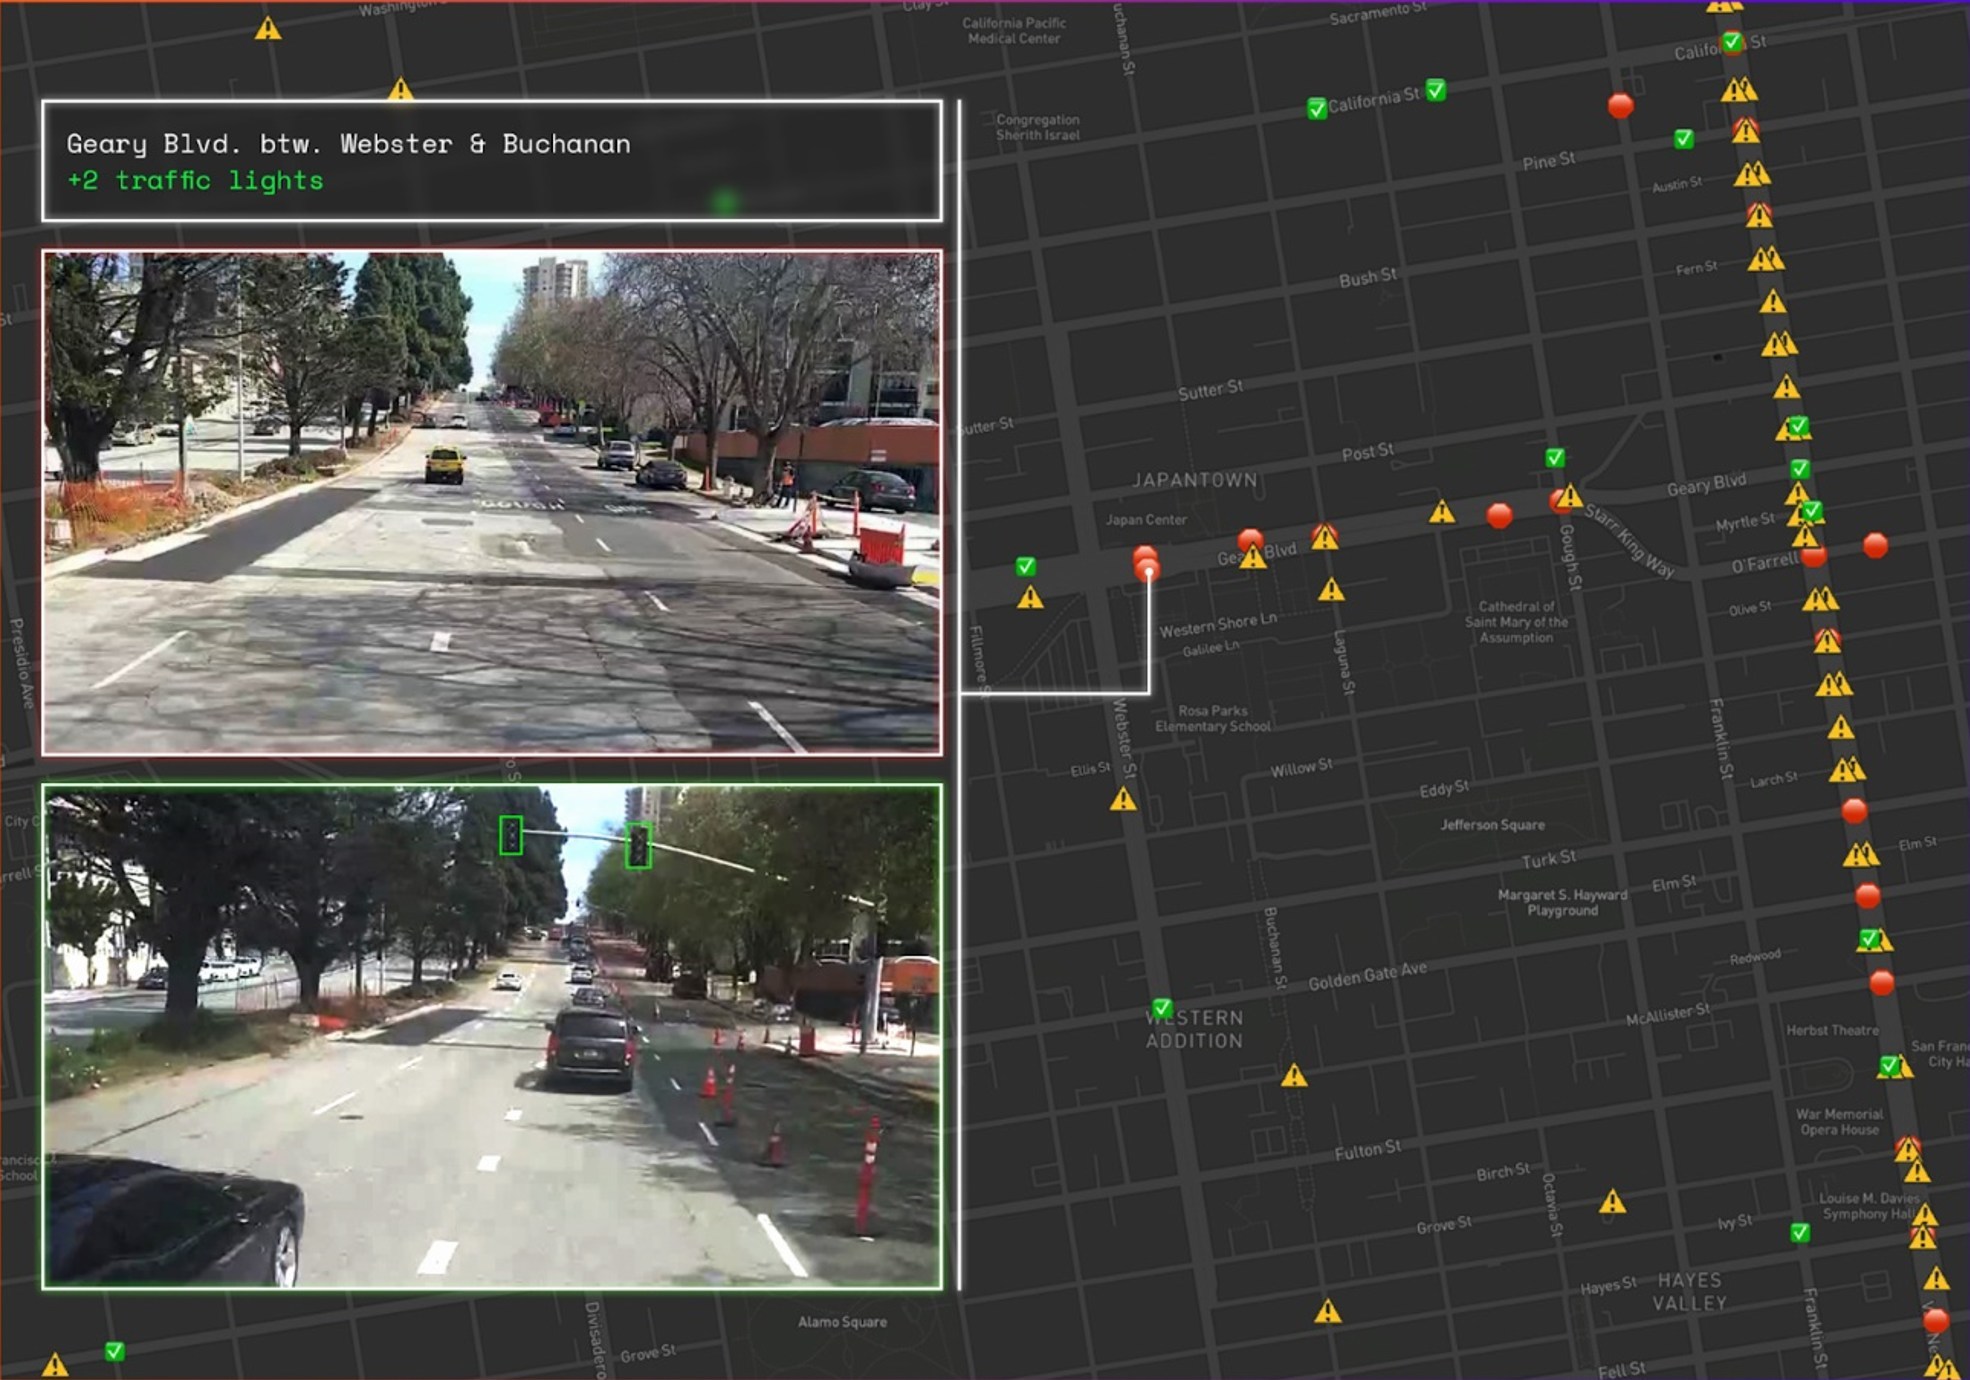The width and height of the screenshot is (1970, 1380).
Task: Click warning marker on Webster St near Ellis St
Action: 1123,799
